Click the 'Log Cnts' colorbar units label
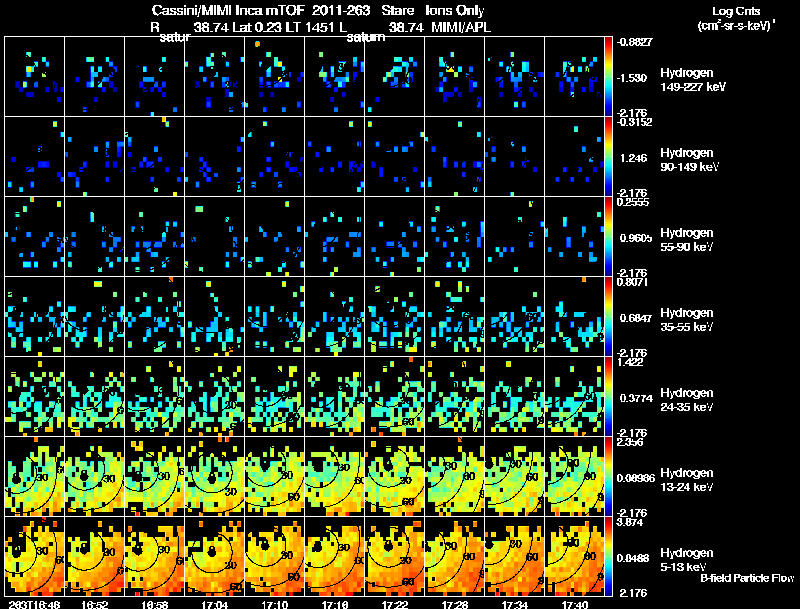Screen dimensions: 800x609 point(736,11)
